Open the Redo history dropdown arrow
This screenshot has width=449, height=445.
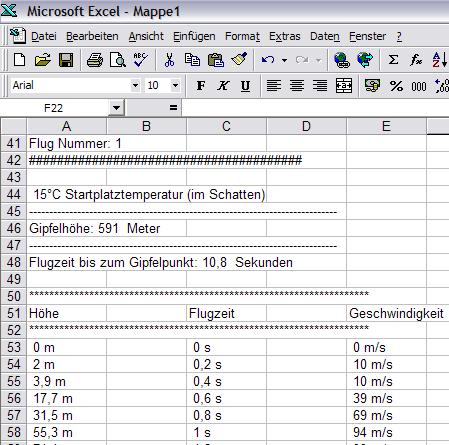coord(319,60)
